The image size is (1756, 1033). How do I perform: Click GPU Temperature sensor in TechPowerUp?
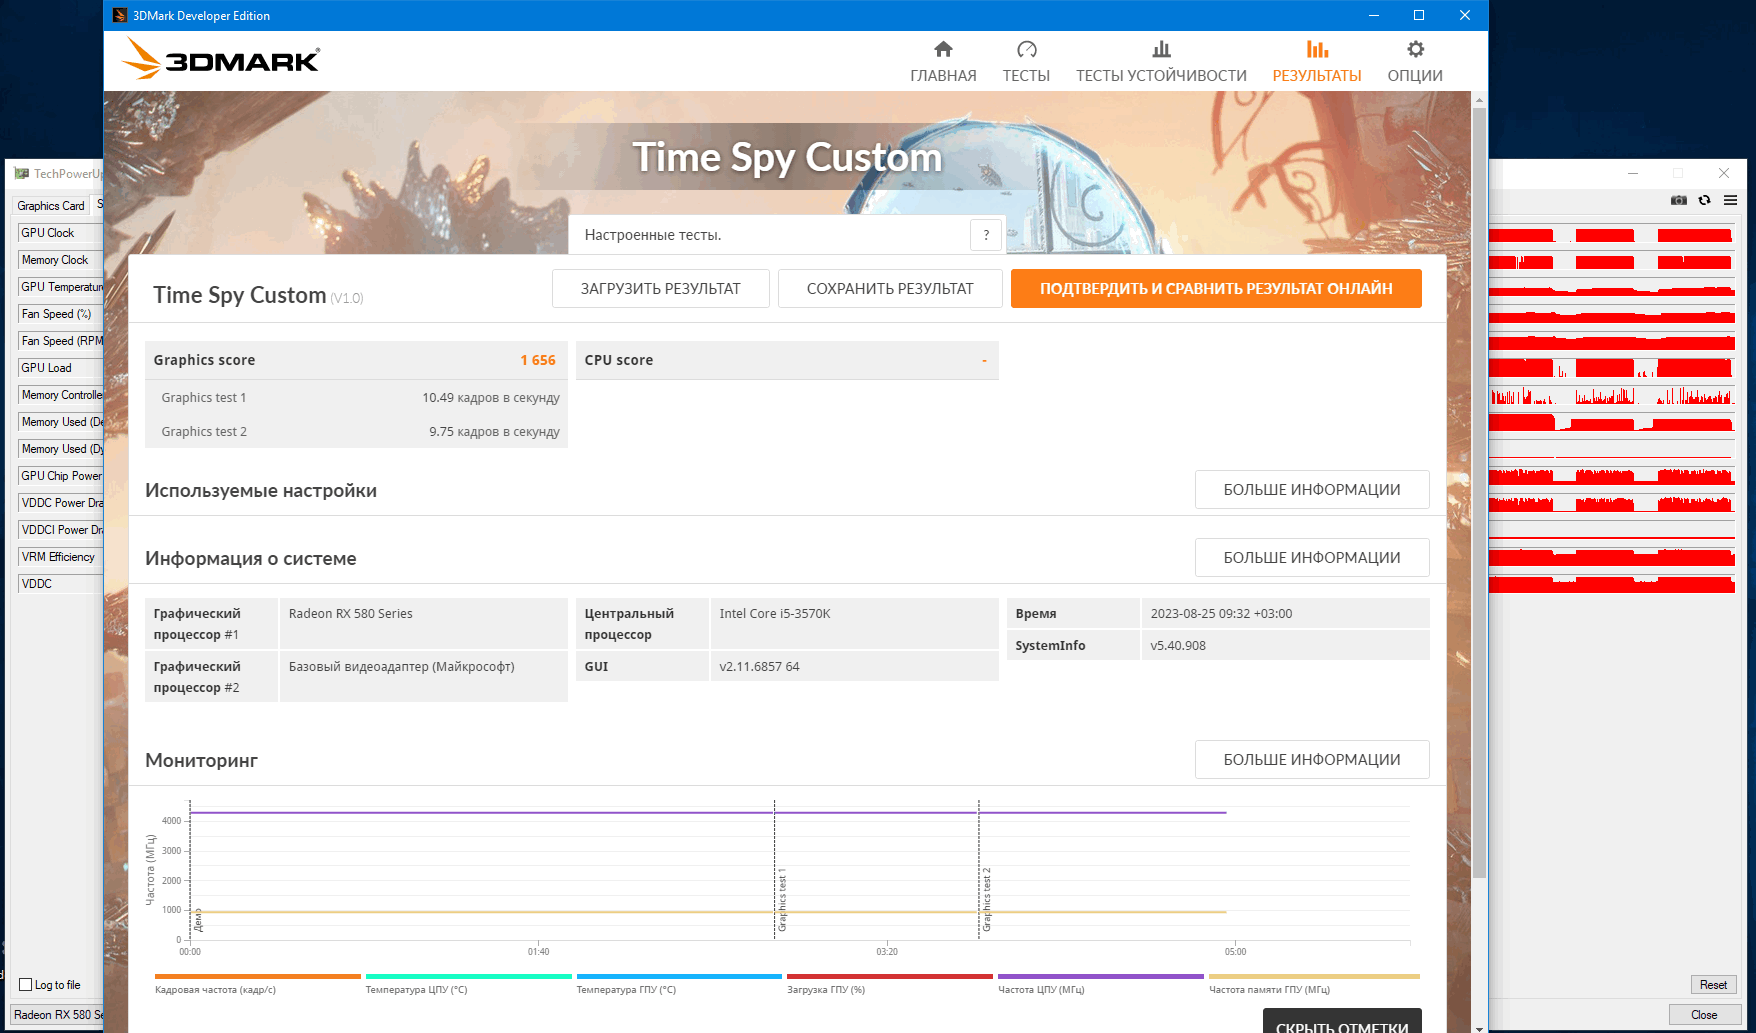point(60,287)
